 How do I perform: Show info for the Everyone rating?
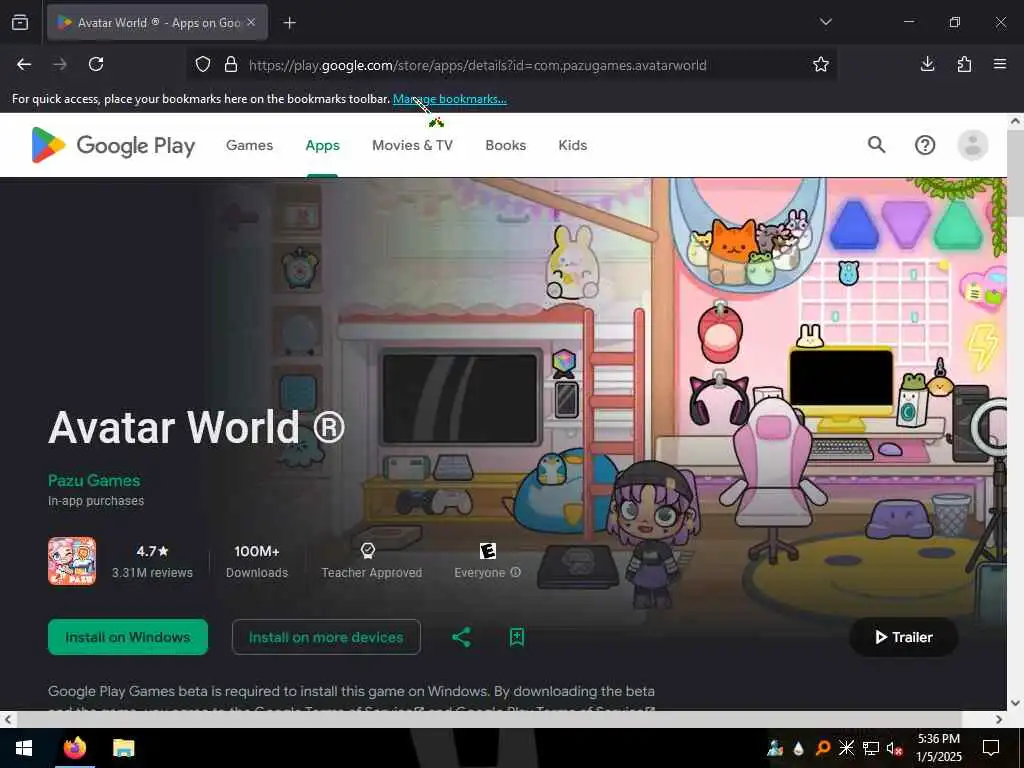[515, 572]
